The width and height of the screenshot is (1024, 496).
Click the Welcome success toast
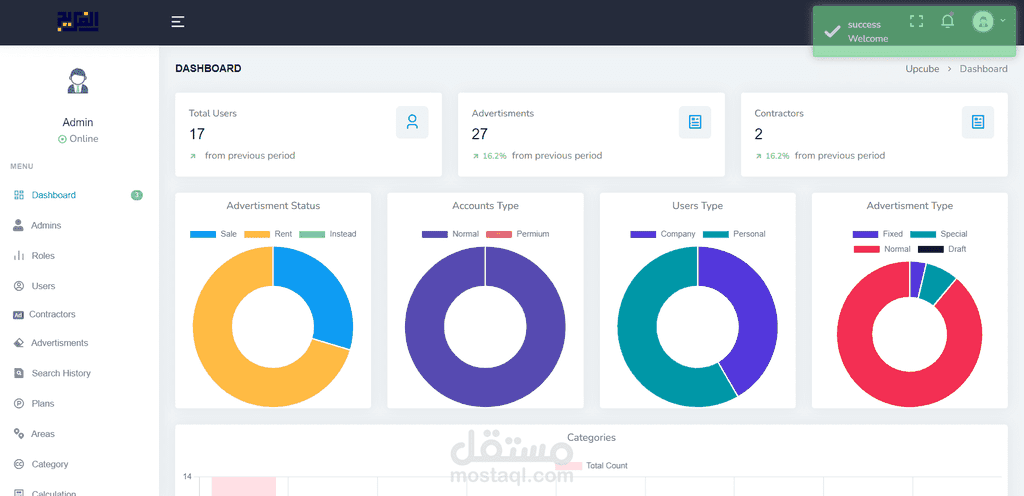(916, 31)
